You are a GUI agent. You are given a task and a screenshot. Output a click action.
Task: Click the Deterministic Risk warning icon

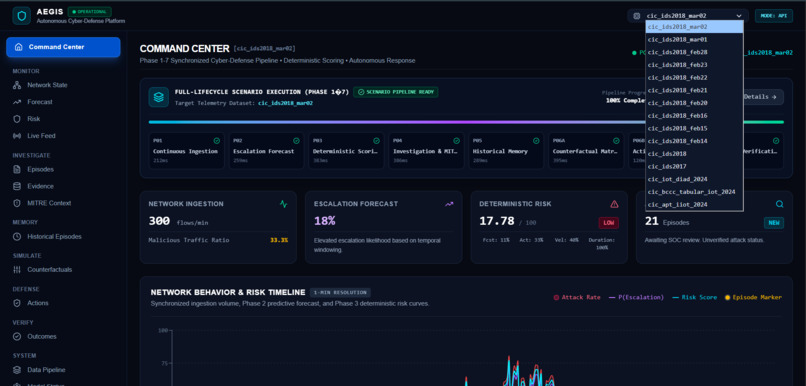(x=614, y=204)
